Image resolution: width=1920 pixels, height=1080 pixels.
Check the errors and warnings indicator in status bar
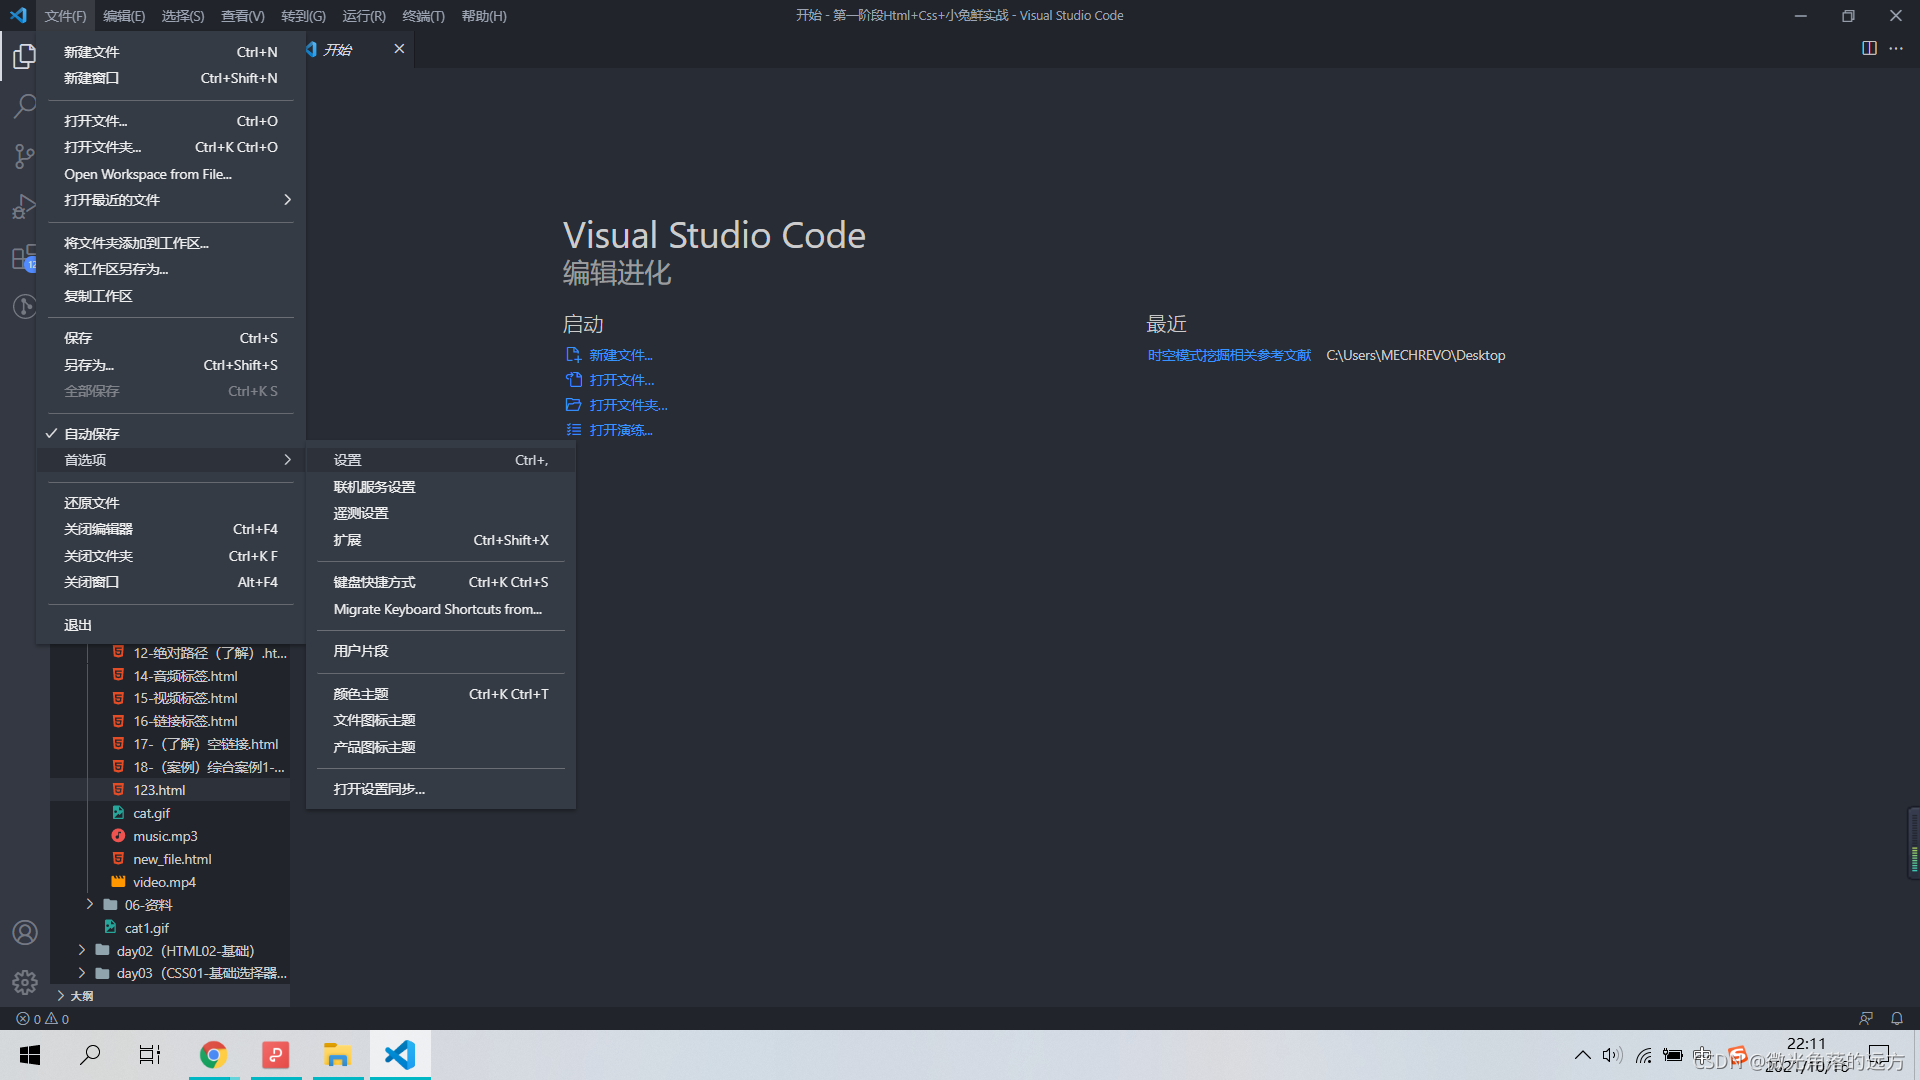[x=42, y=1018]
